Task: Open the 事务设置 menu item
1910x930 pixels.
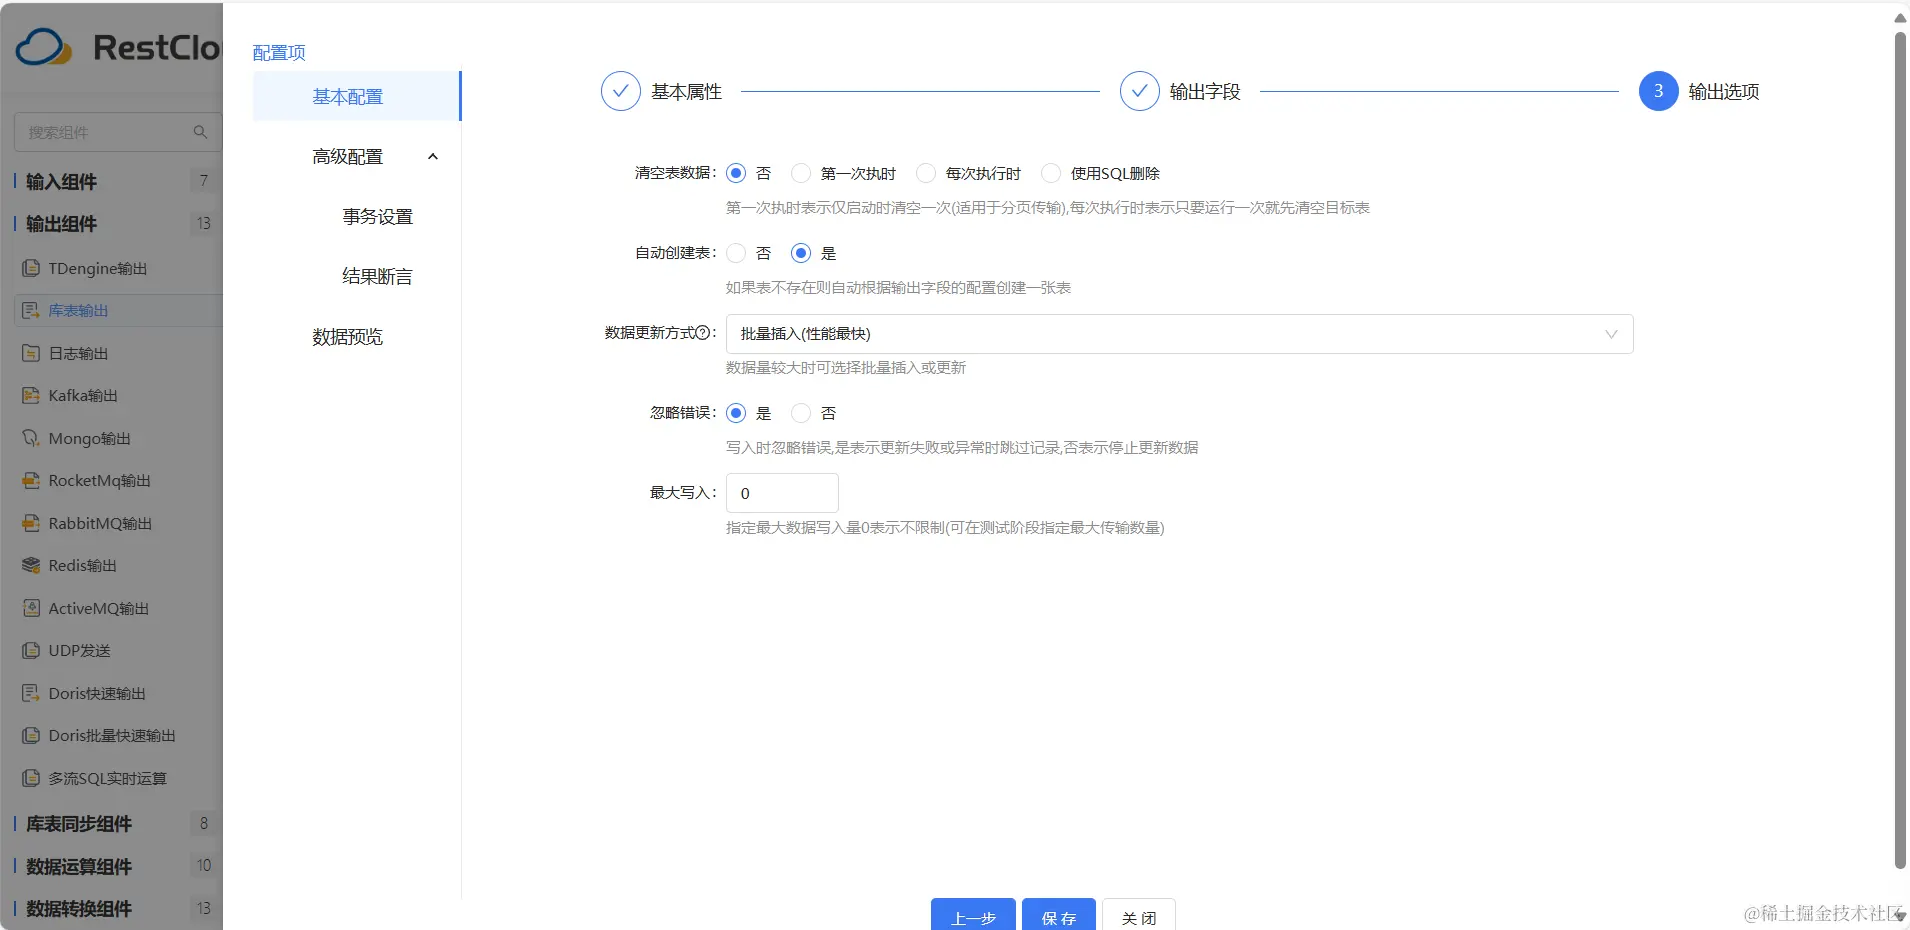Action: 377,217
